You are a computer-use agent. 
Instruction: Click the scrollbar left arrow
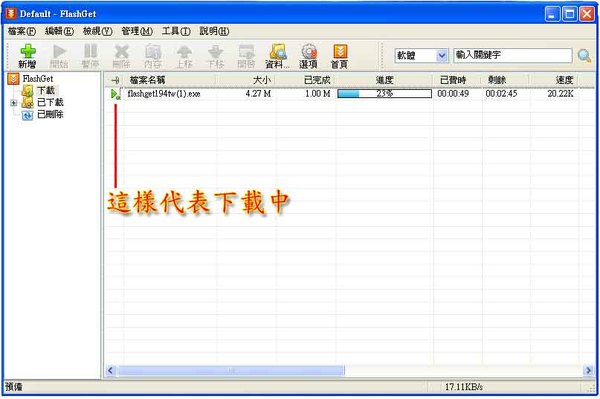111,370
